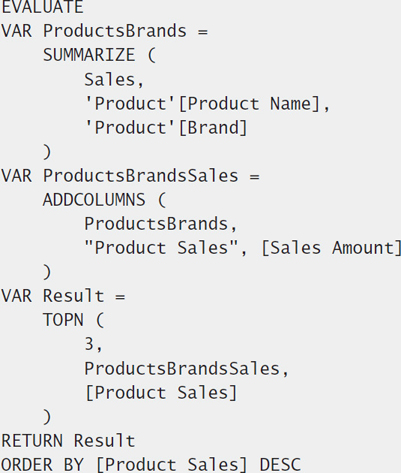Image resolution: width=401 pixels, height=473 pixels.
Task: Click ProductsBrands argument inside ADDCOLUMNS
Action: 156,224
